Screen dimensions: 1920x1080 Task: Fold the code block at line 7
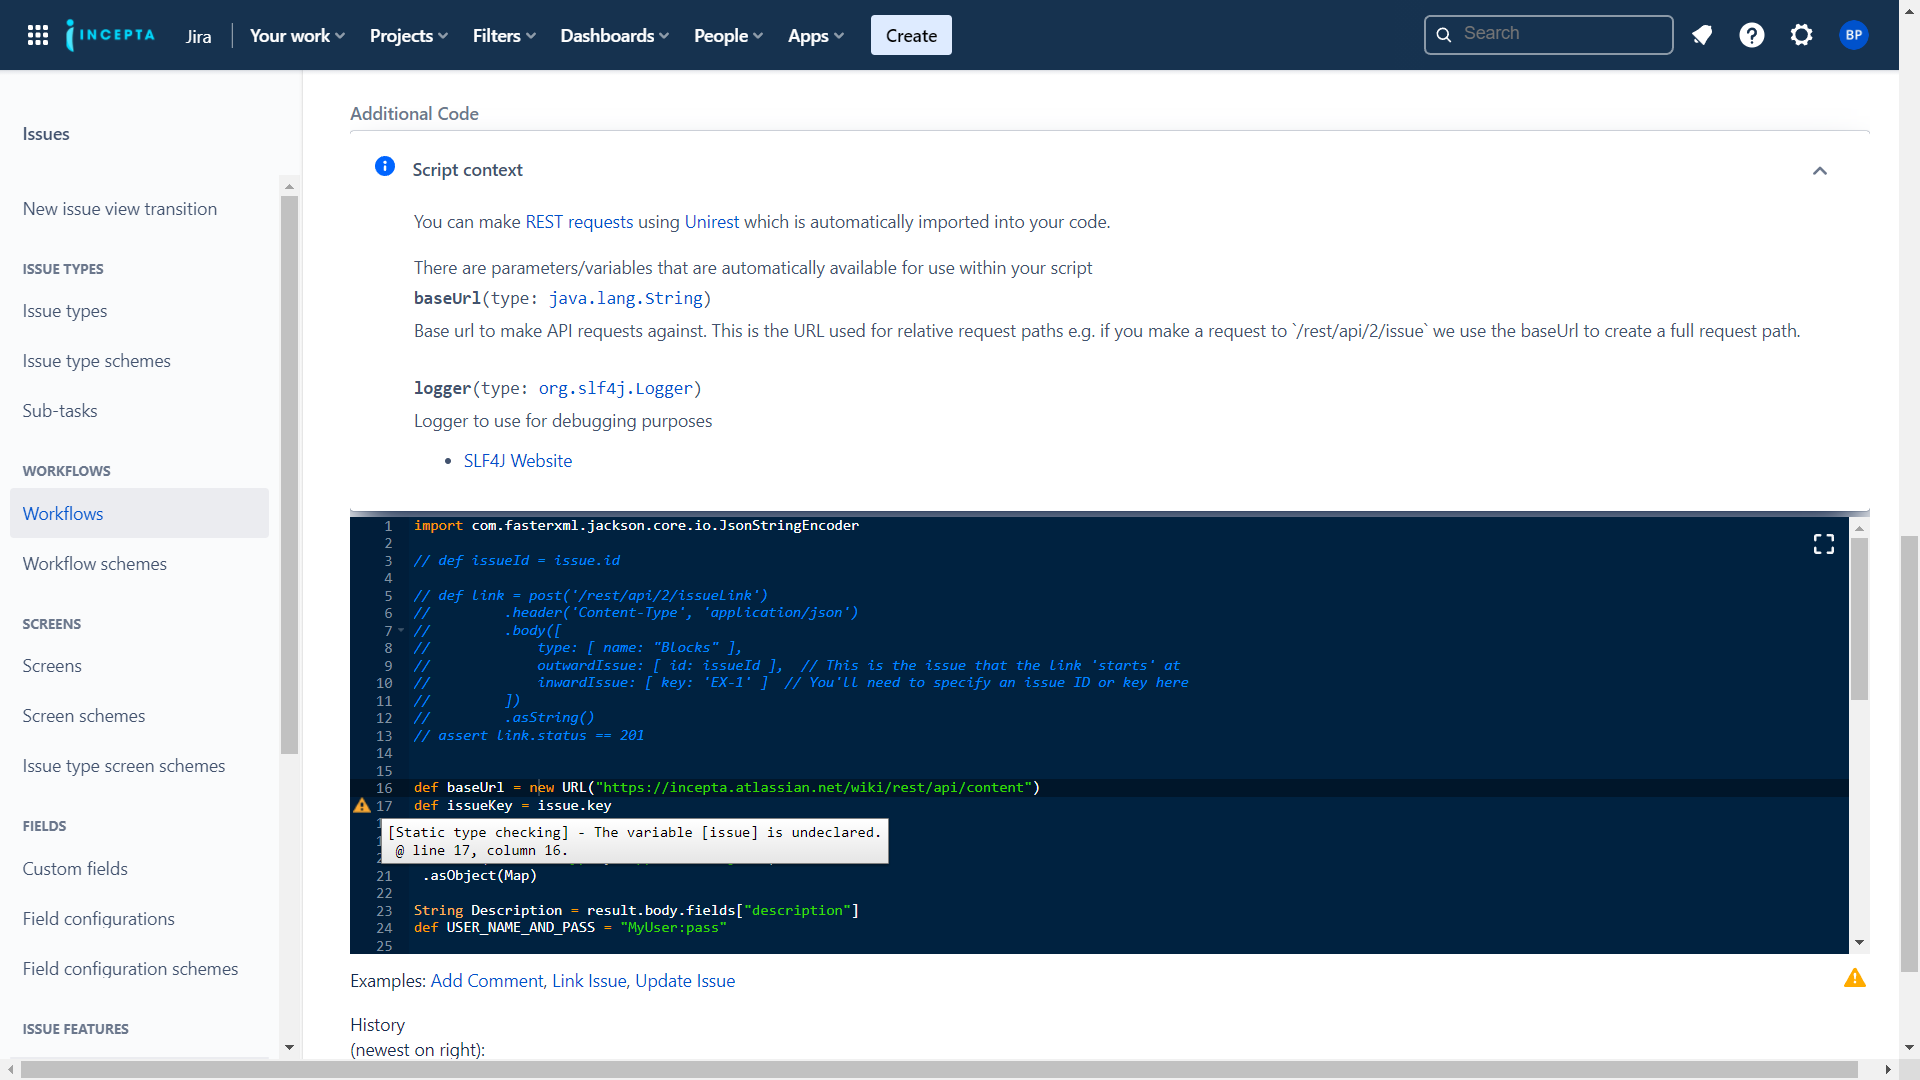[401, 630]
